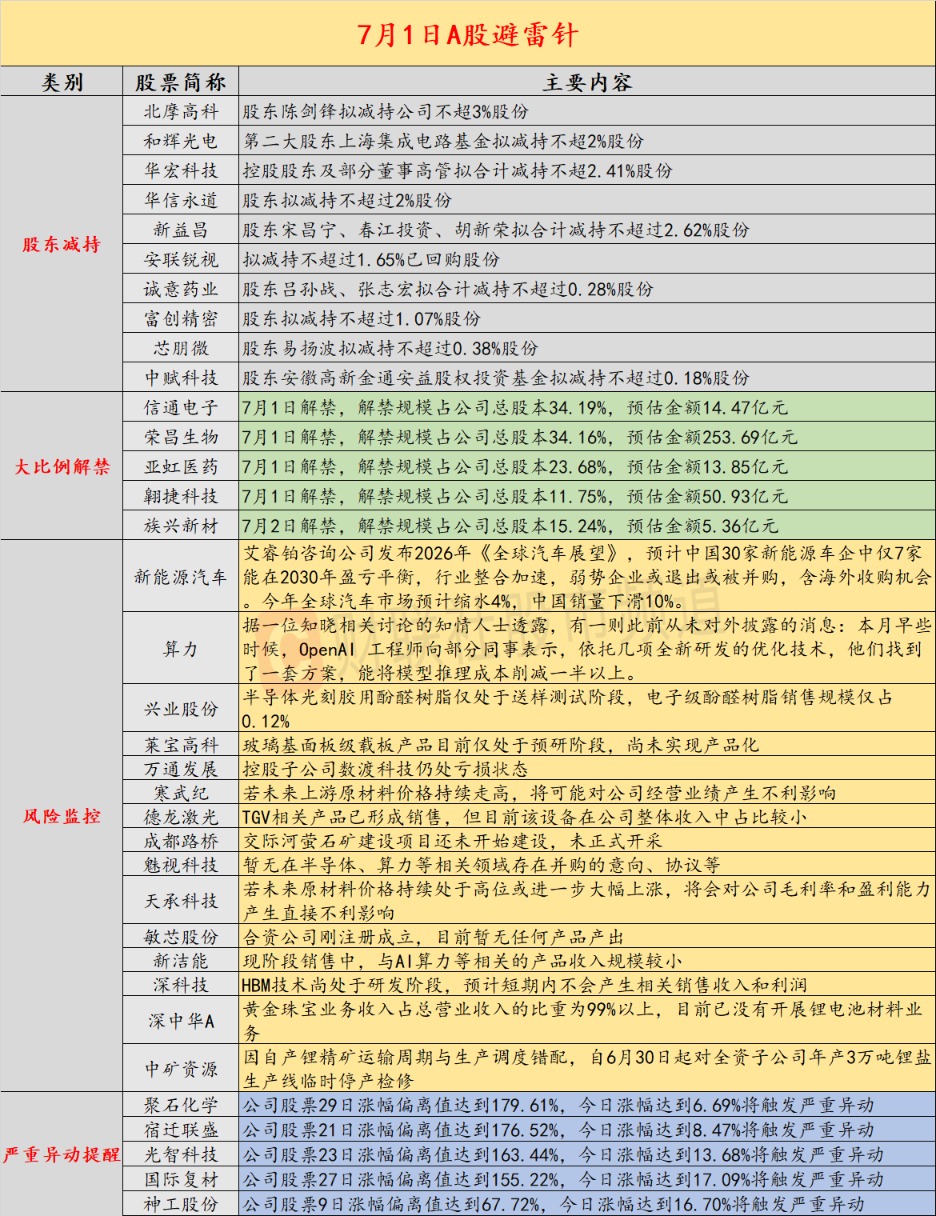Click 股东易扬波拟减持不超过0.38%股份 text
The width and height of the screenshot is (936, 1216).
(390, 348)
